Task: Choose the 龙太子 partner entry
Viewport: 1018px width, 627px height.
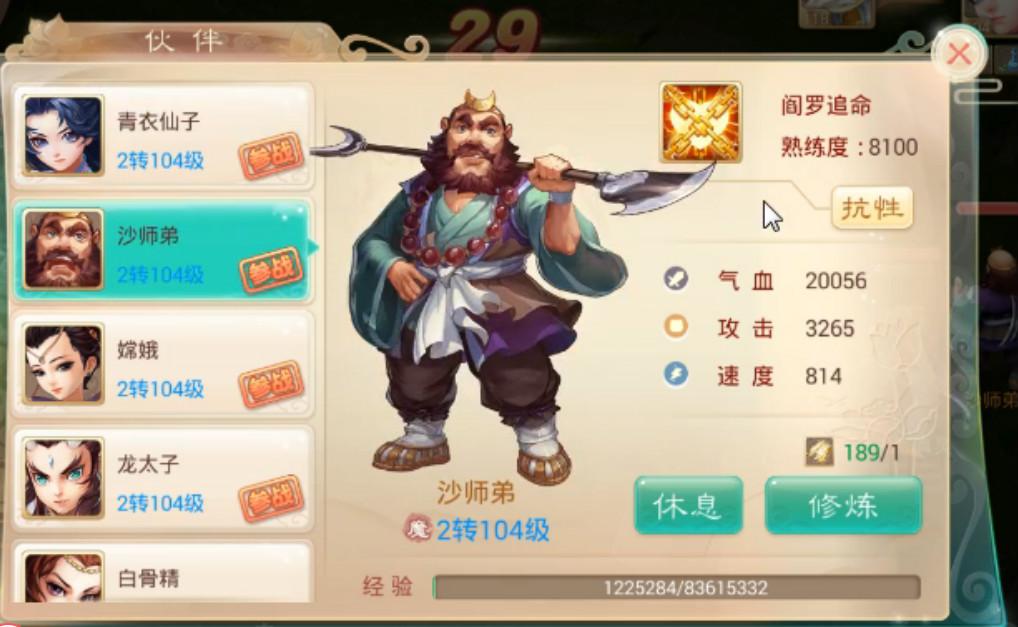Action: (162, 479)
